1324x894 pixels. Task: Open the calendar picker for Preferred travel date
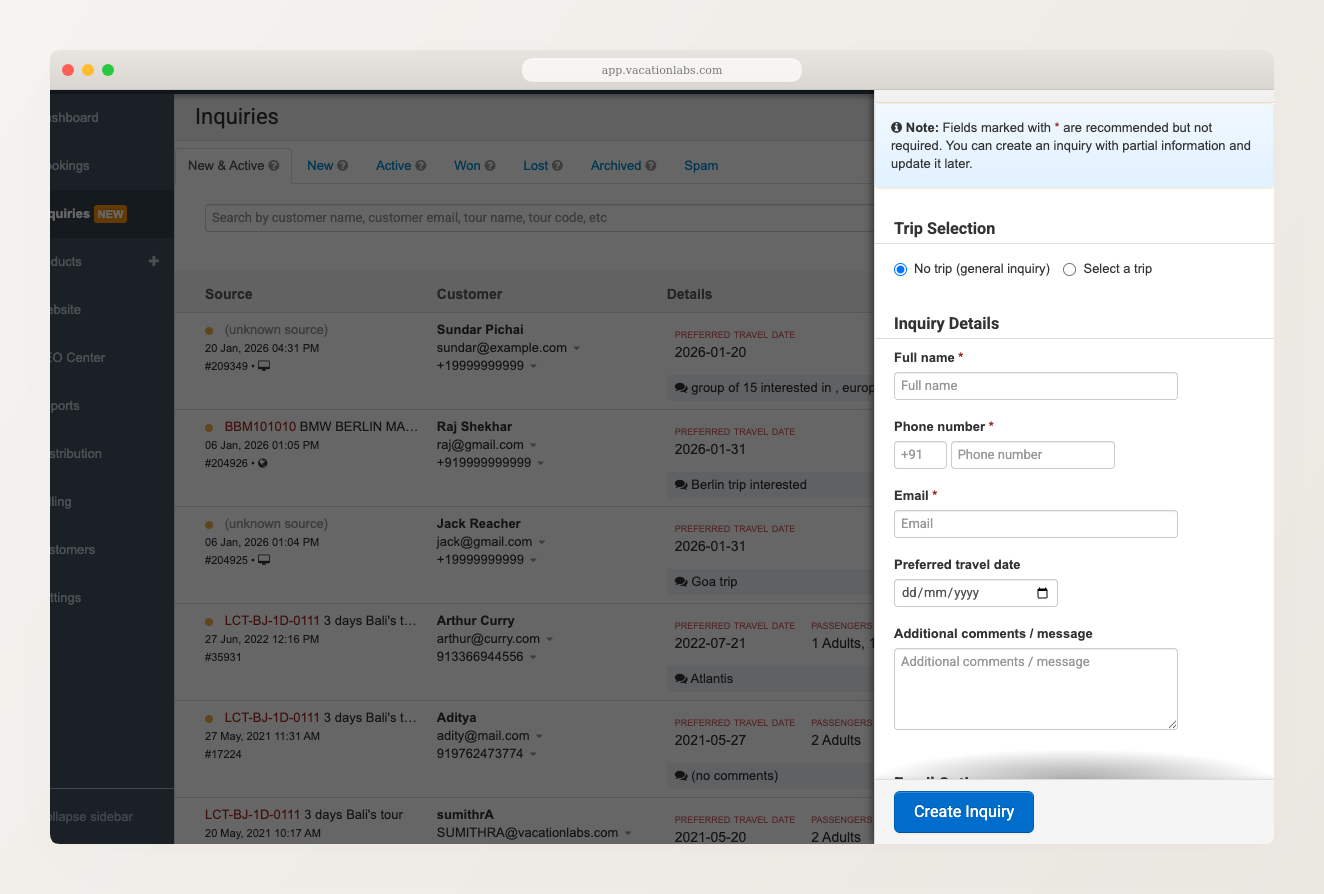click(x=1041, y=592)
